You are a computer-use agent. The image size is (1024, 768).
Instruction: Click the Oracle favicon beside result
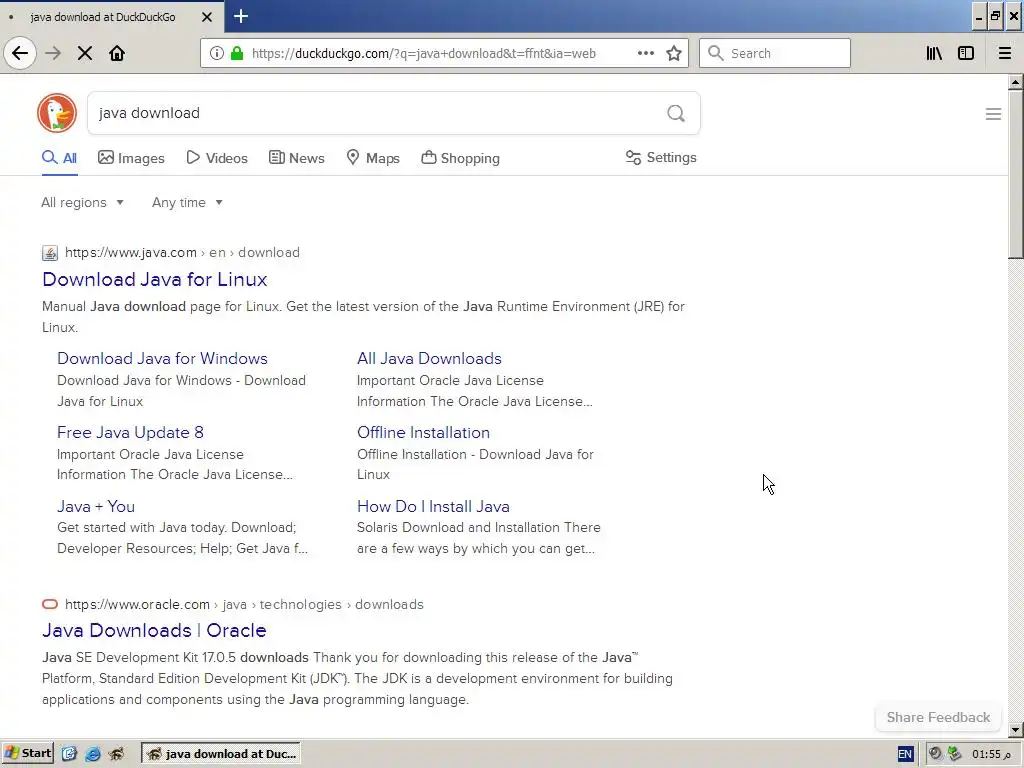(50, 604)
